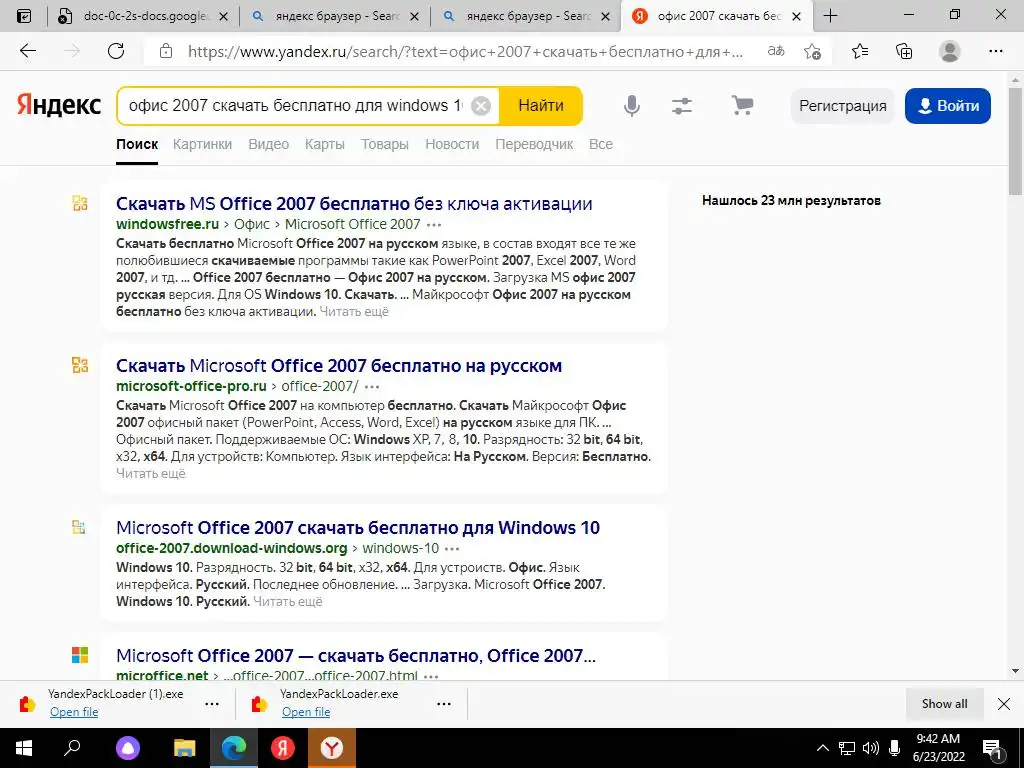Open Yandex Browser icon in the taskbar

coord(332,748)
